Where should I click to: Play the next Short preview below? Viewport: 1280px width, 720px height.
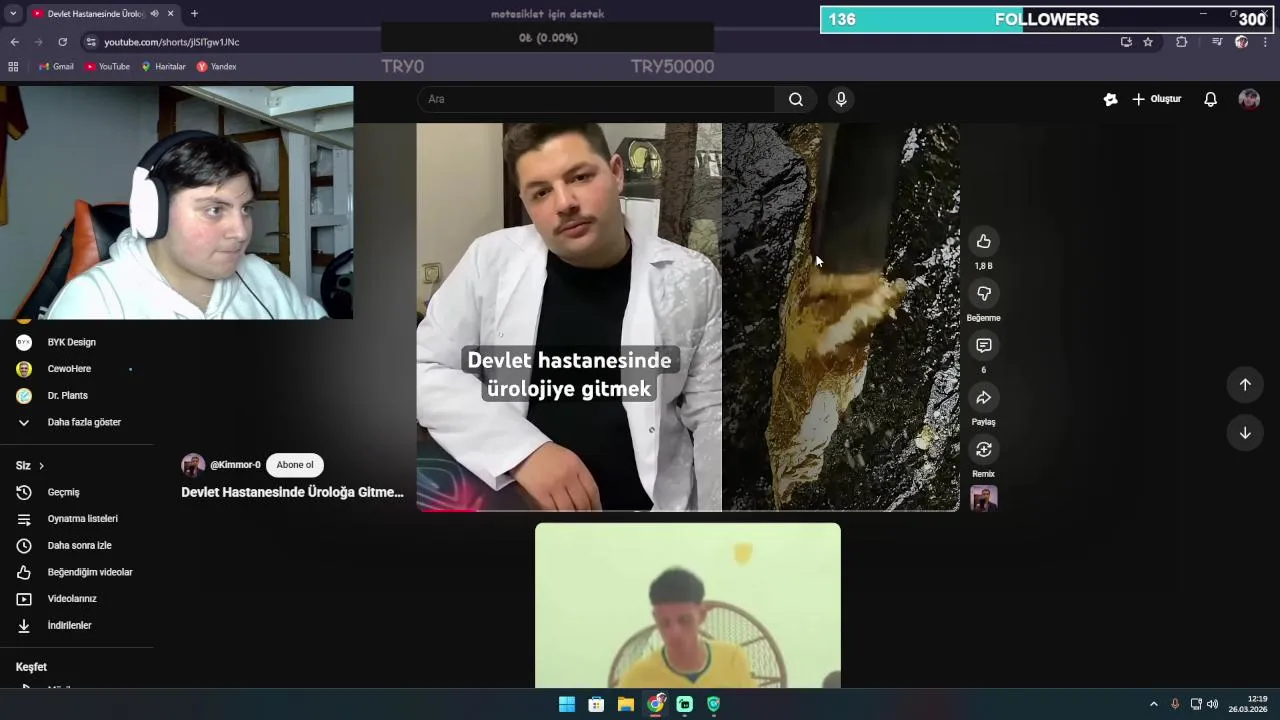688,606
